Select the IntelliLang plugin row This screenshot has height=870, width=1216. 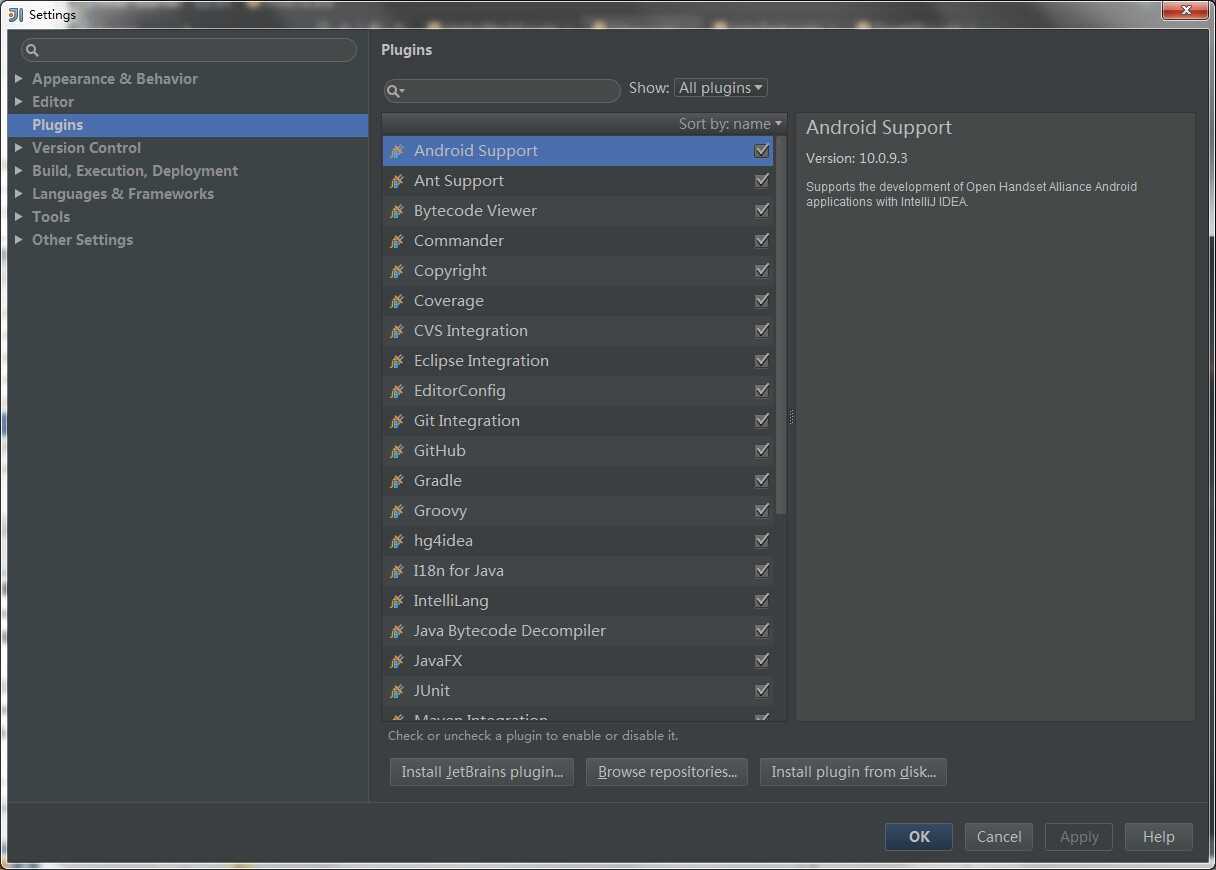click(578, 601)
